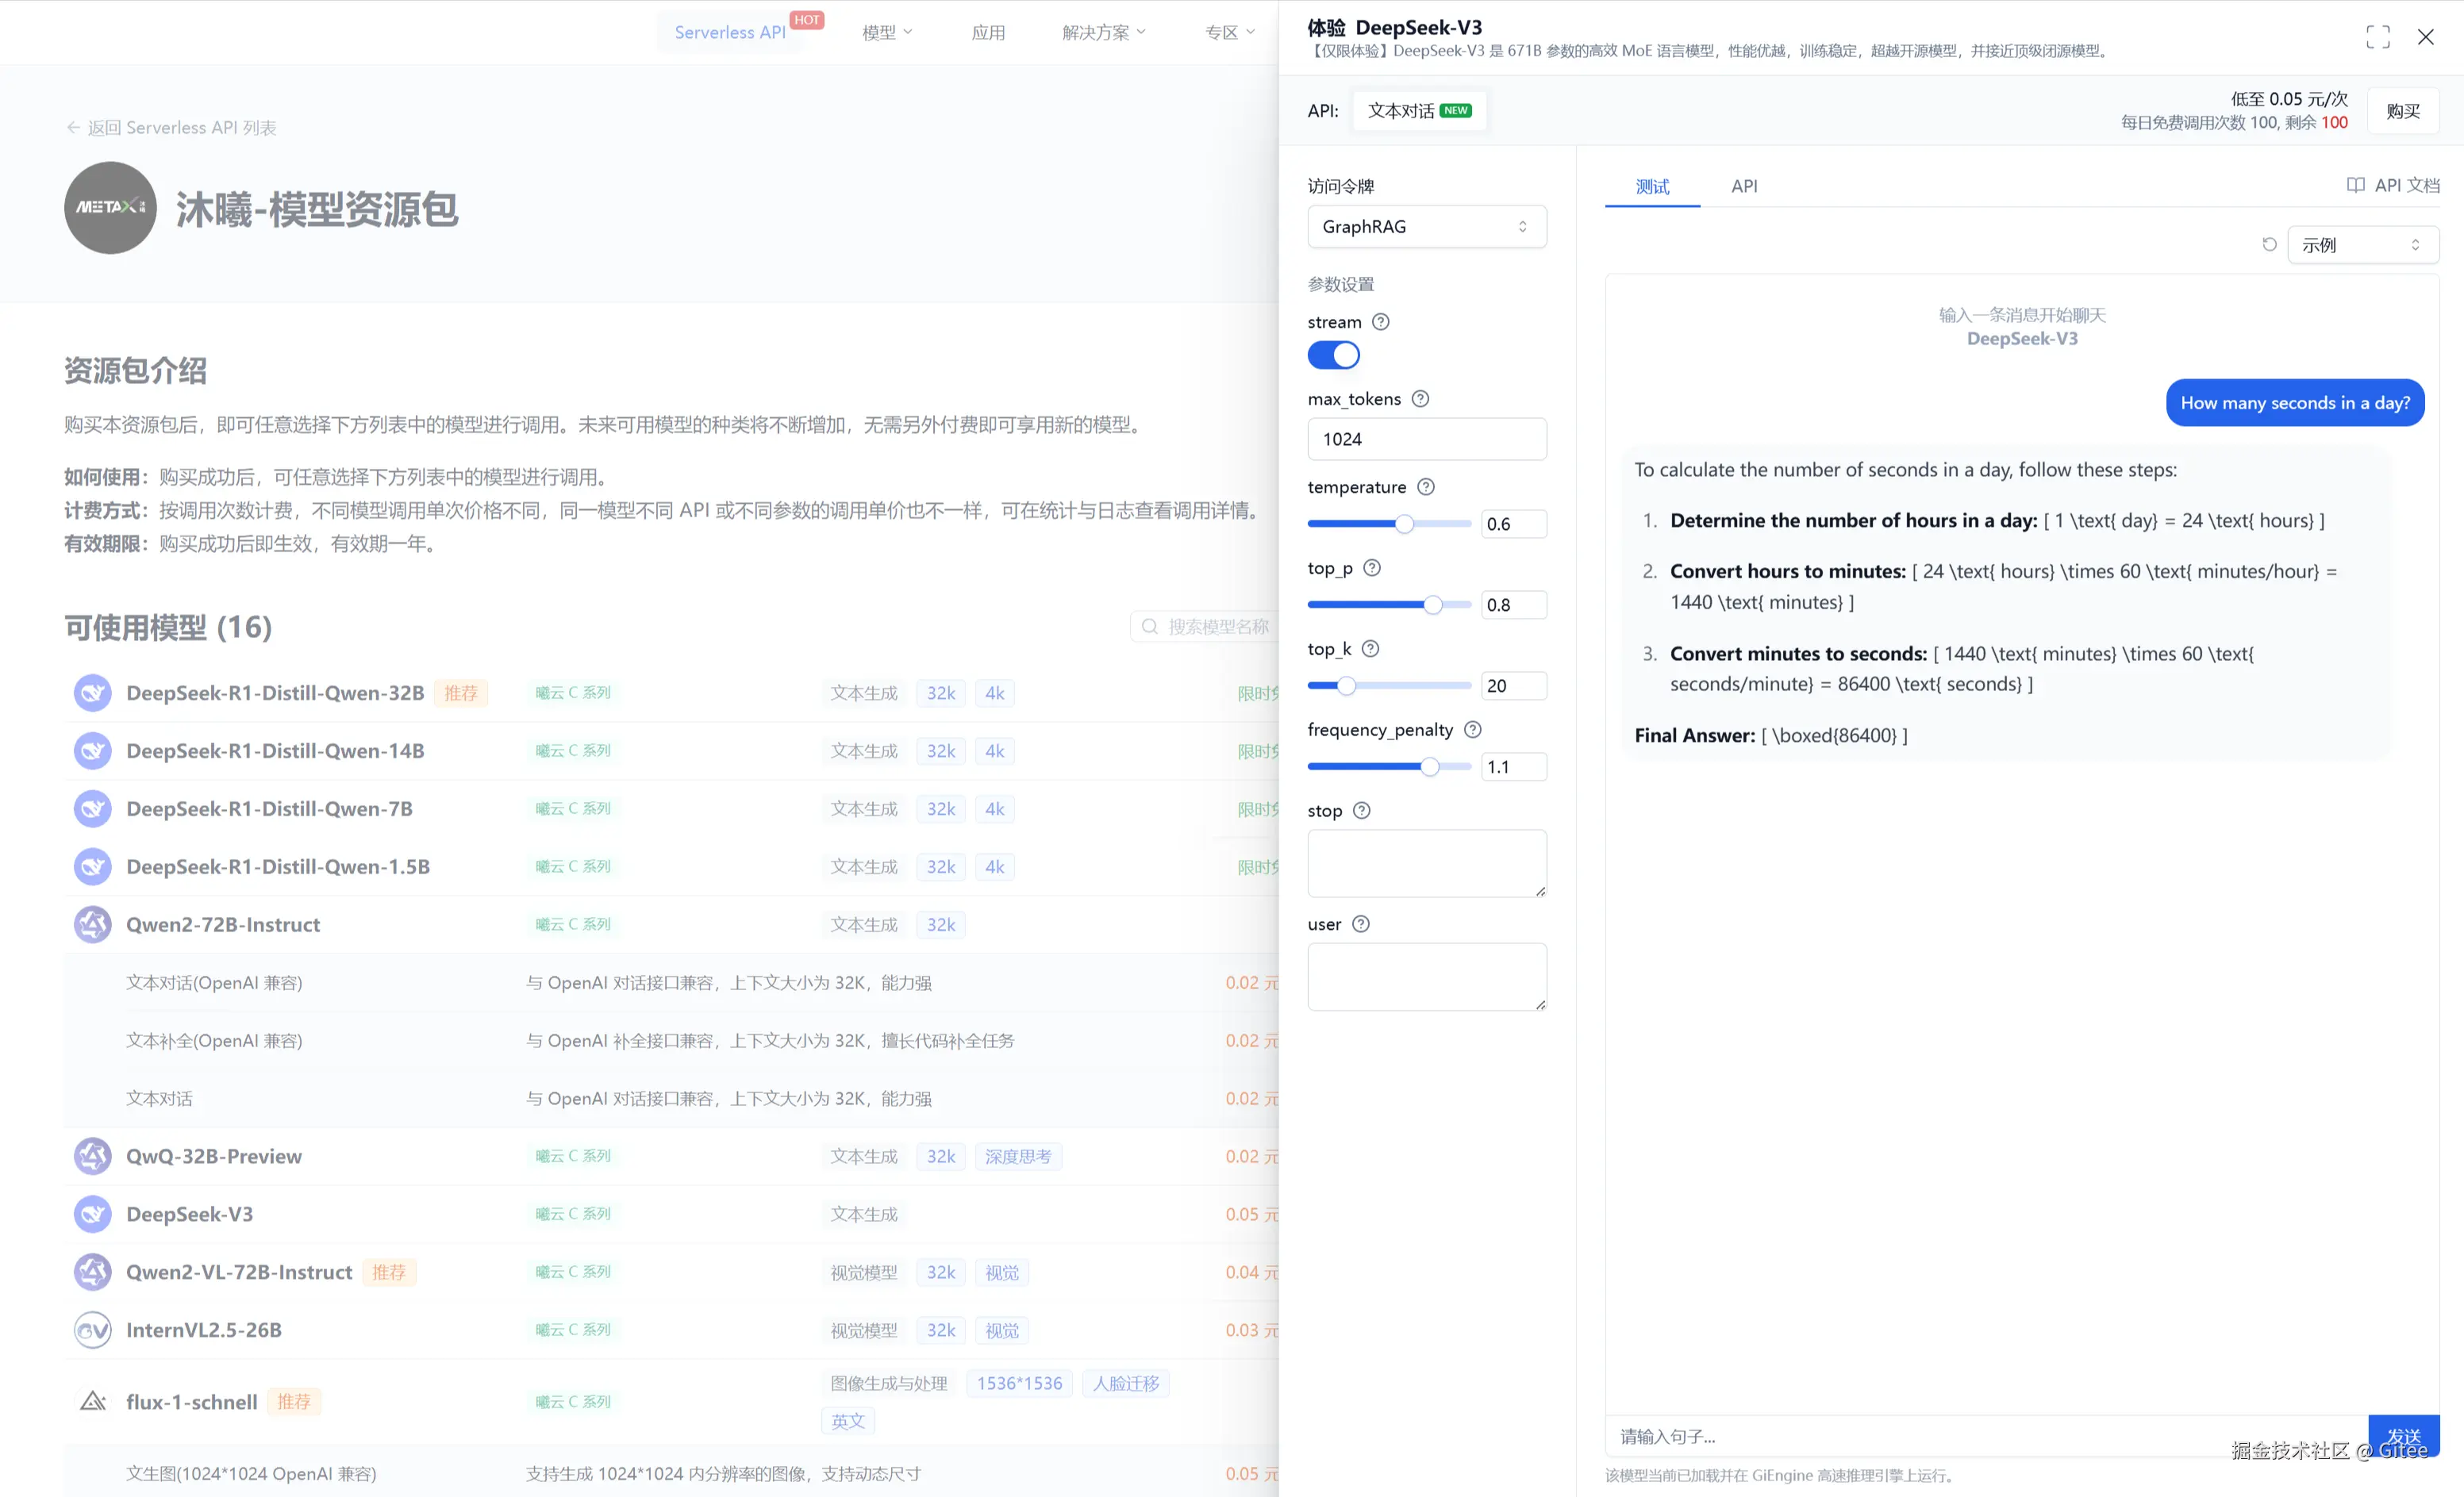Click the info icon next to stream
This screenshot has height=1497, width=2464.
[x=1380, y=322]
